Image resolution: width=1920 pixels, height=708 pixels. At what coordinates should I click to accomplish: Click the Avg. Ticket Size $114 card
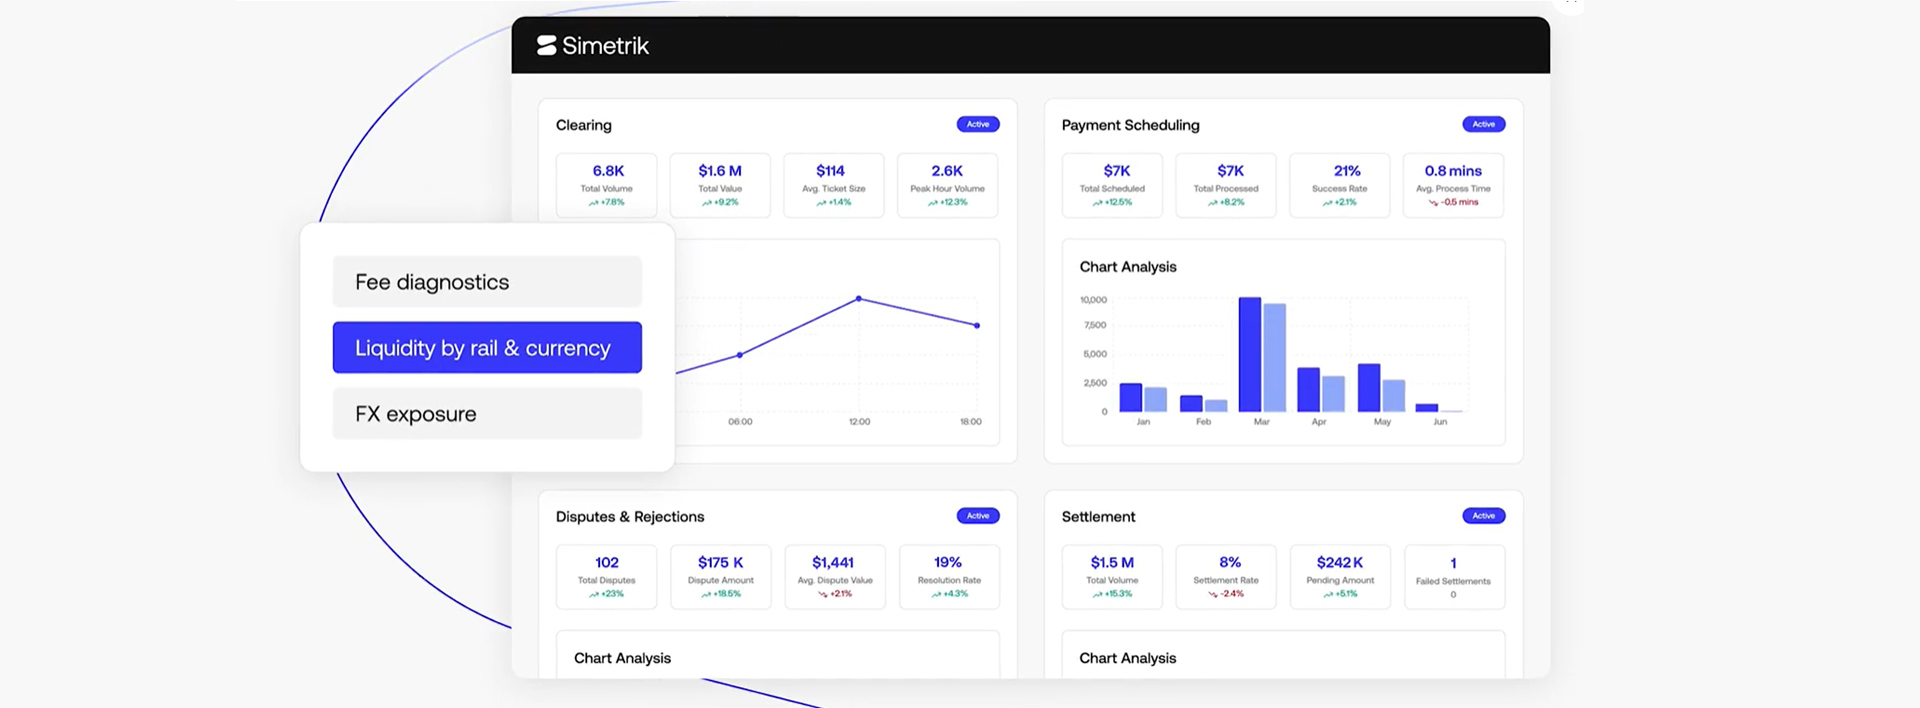point(833,185)
